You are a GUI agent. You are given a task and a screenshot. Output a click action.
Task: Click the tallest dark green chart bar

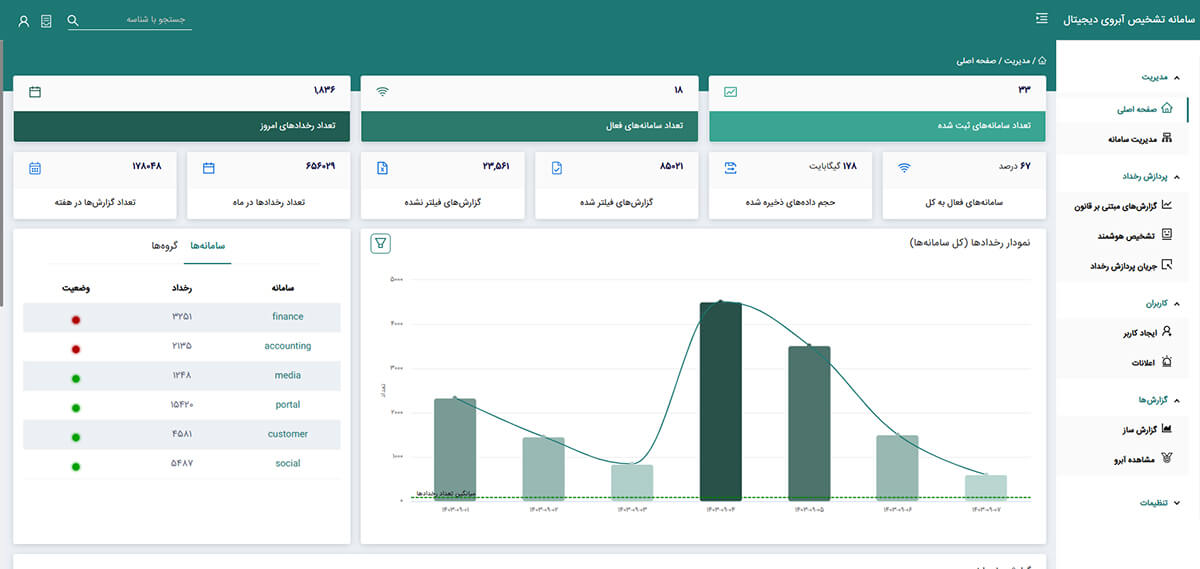tap(720, 400)
